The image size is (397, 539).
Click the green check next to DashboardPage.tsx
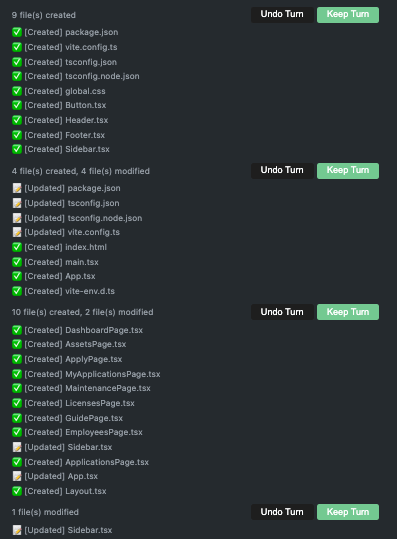(x=17, y=330)
